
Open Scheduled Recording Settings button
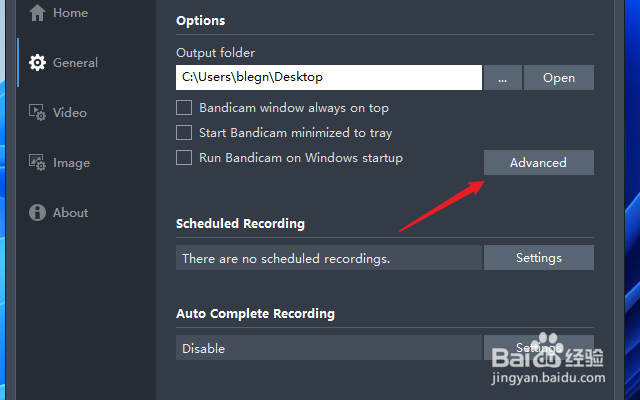point(538,258)
